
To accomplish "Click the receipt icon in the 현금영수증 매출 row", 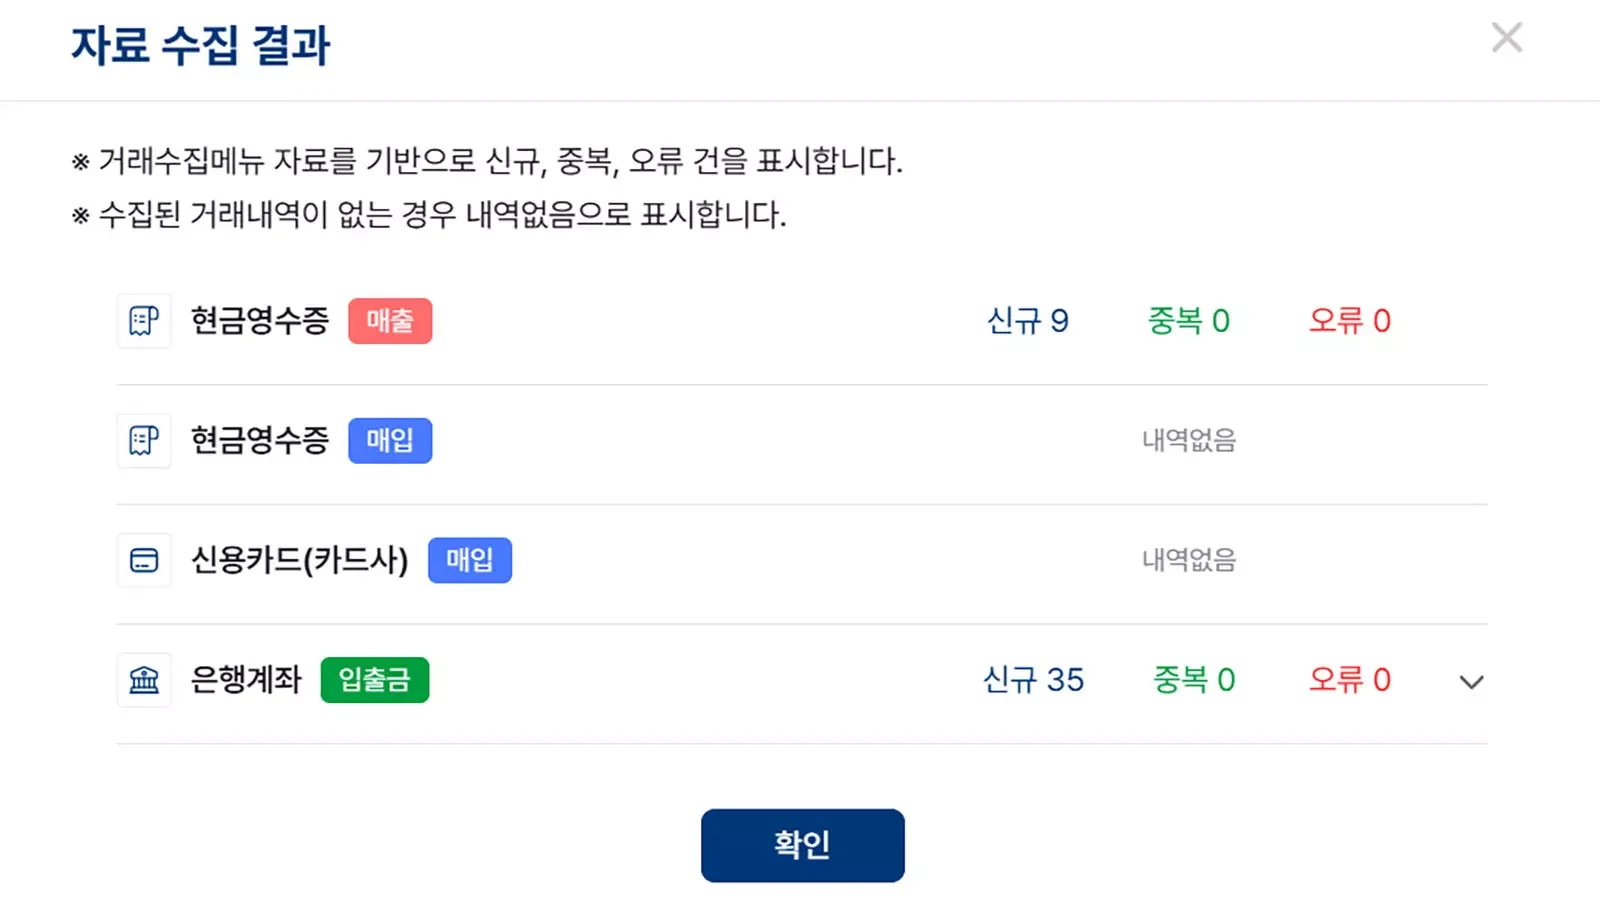I will coord(144,321).
